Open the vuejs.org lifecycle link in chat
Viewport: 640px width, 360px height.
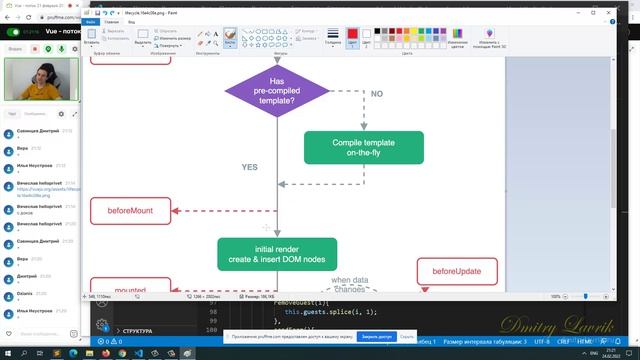[x=48, y=192]
